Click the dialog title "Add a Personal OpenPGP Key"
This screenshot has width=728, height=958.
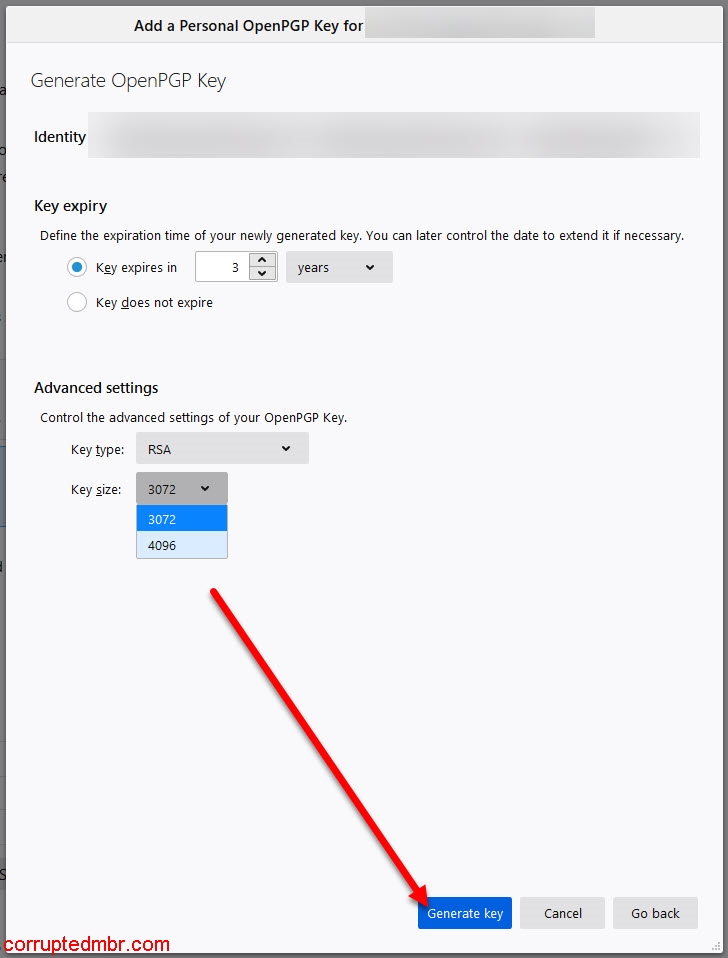pyautogui.click(x=248, y=26)
